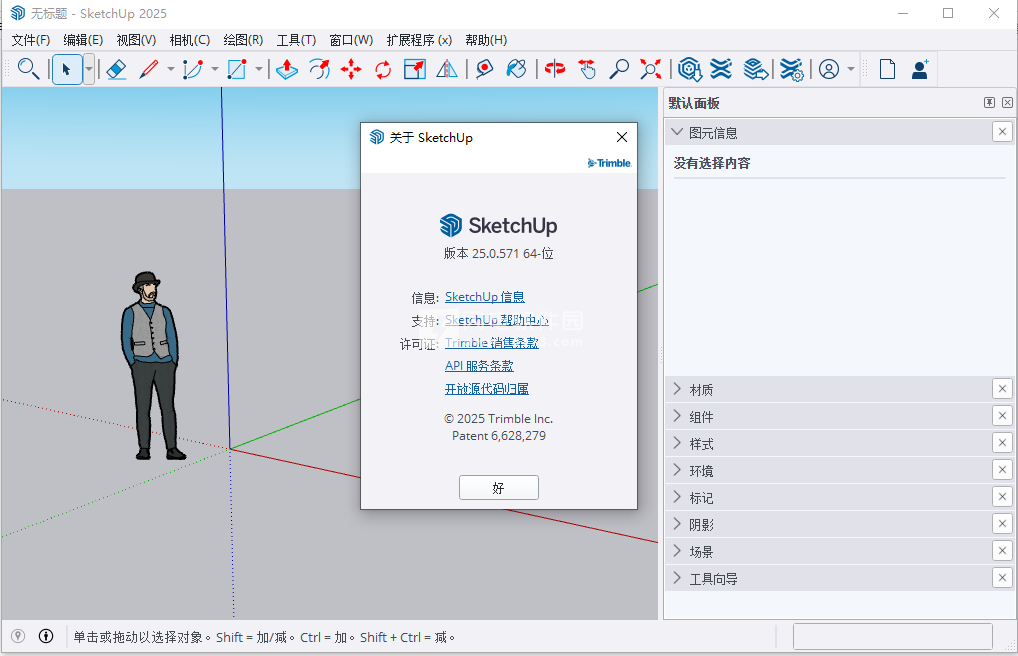1018x656 pixels.
Task: Click the measurements box in status bar
Action: (x=893, y=637)
